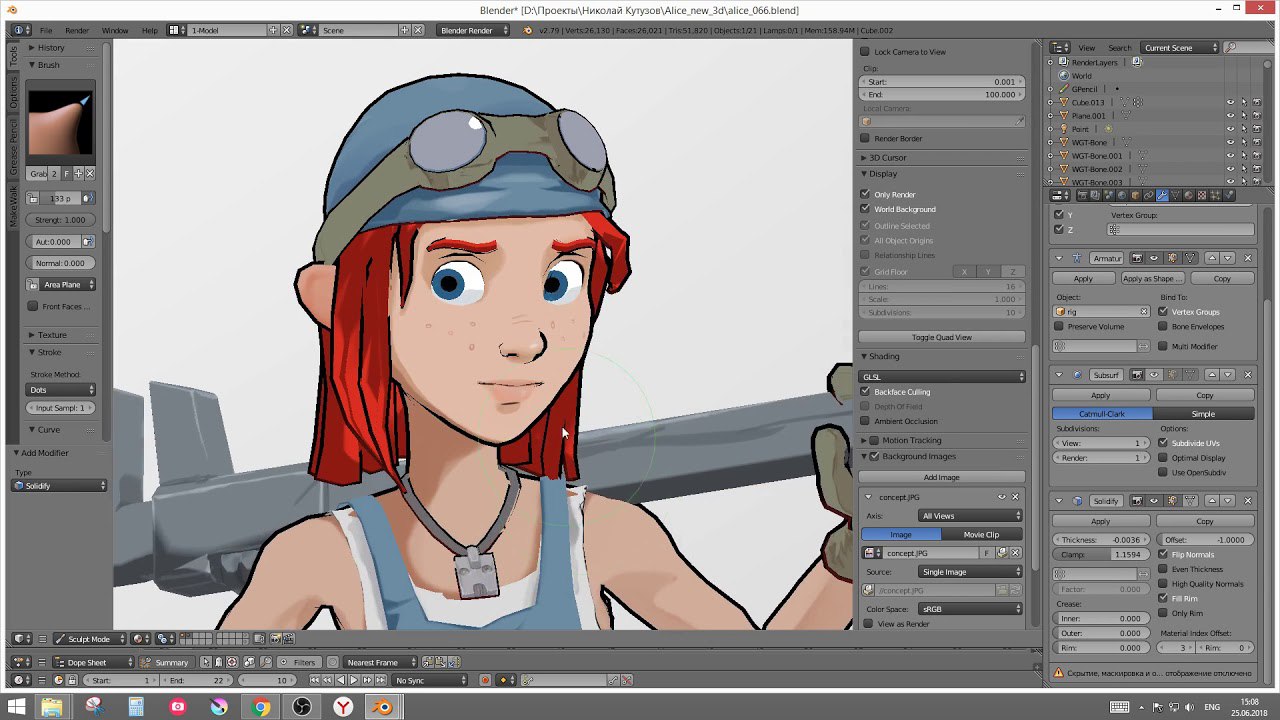Open OBS Studio from the taskbar

pyautogui.click(x=301, y=707)
